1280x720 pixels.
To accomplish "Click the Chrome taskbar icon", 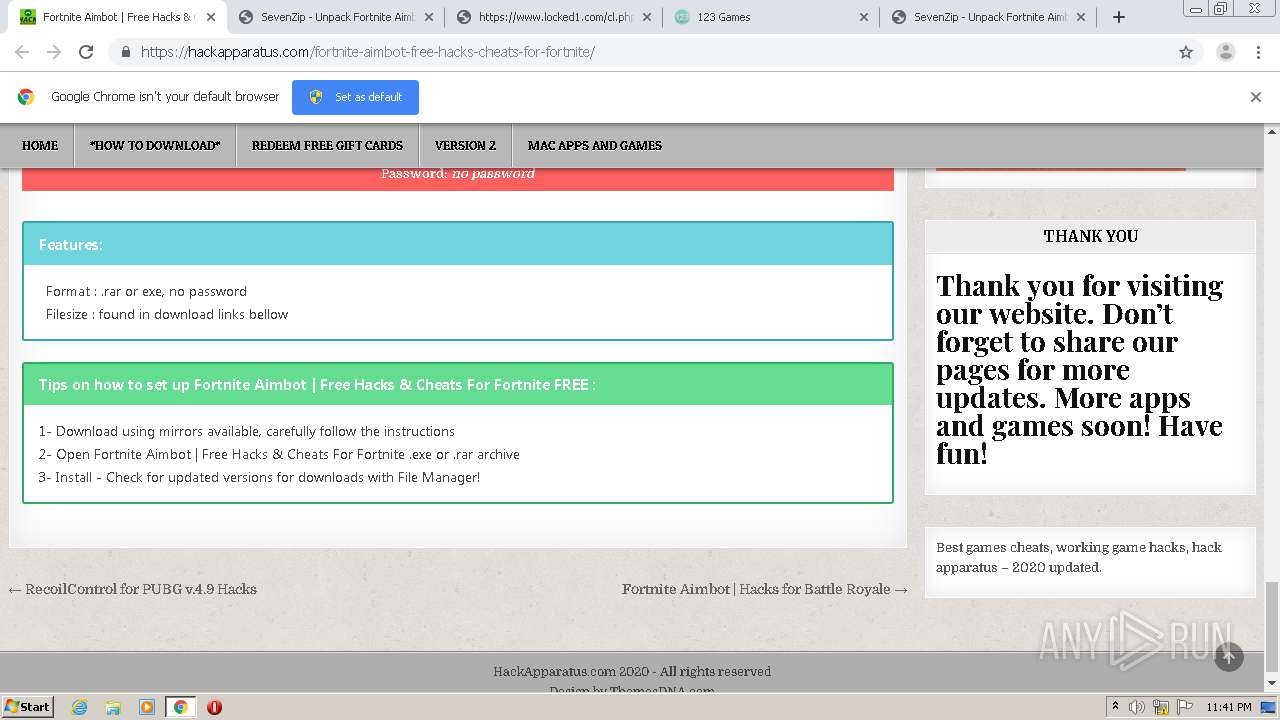I will (180, 707).
